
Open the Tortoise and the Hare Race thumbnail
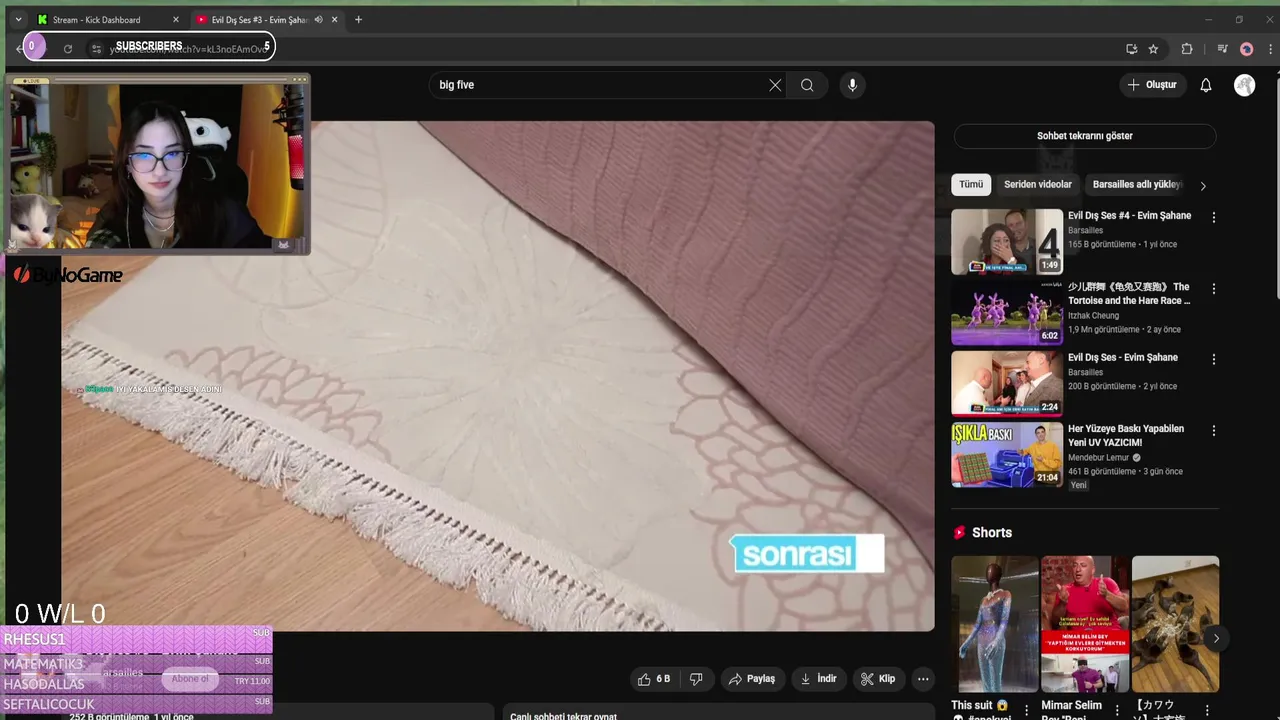tap(1007, 312)
